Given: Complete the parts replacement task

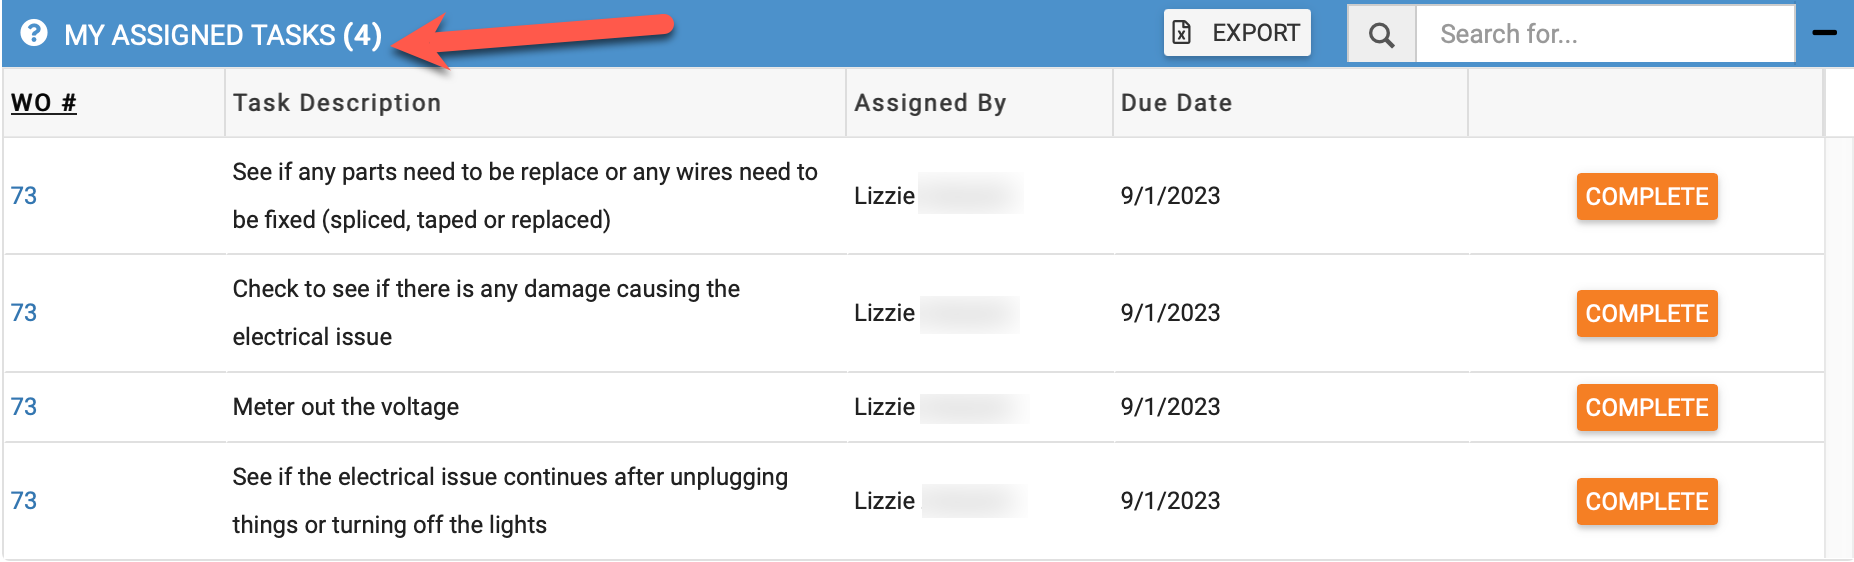Looking at the screenshot, I should 1647,196.
